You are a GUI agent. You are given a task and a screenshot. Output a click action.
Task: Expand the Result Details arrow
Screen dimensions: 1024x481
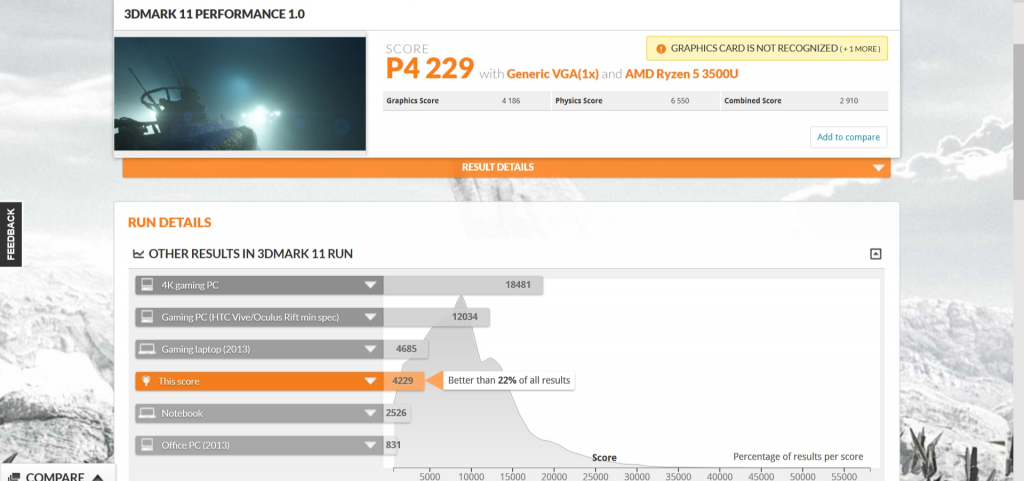pos(878,168)
